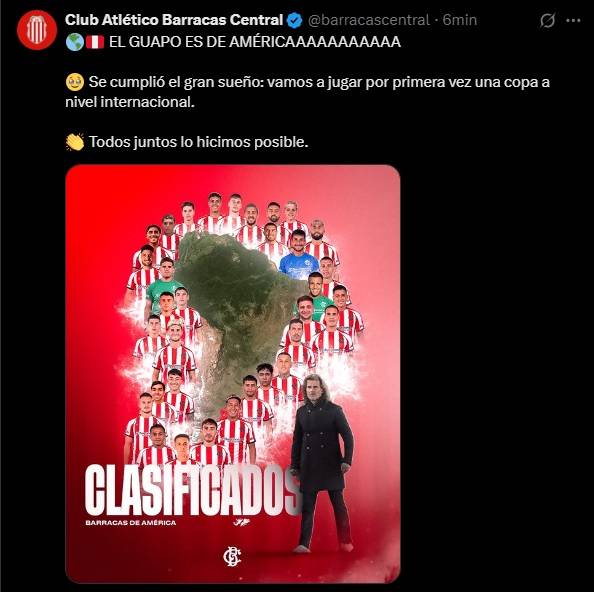Click the BARRACAS DE AMÉRICA caption
The height and width of the screenshot is (592, 594).
[x=131, y=523]
